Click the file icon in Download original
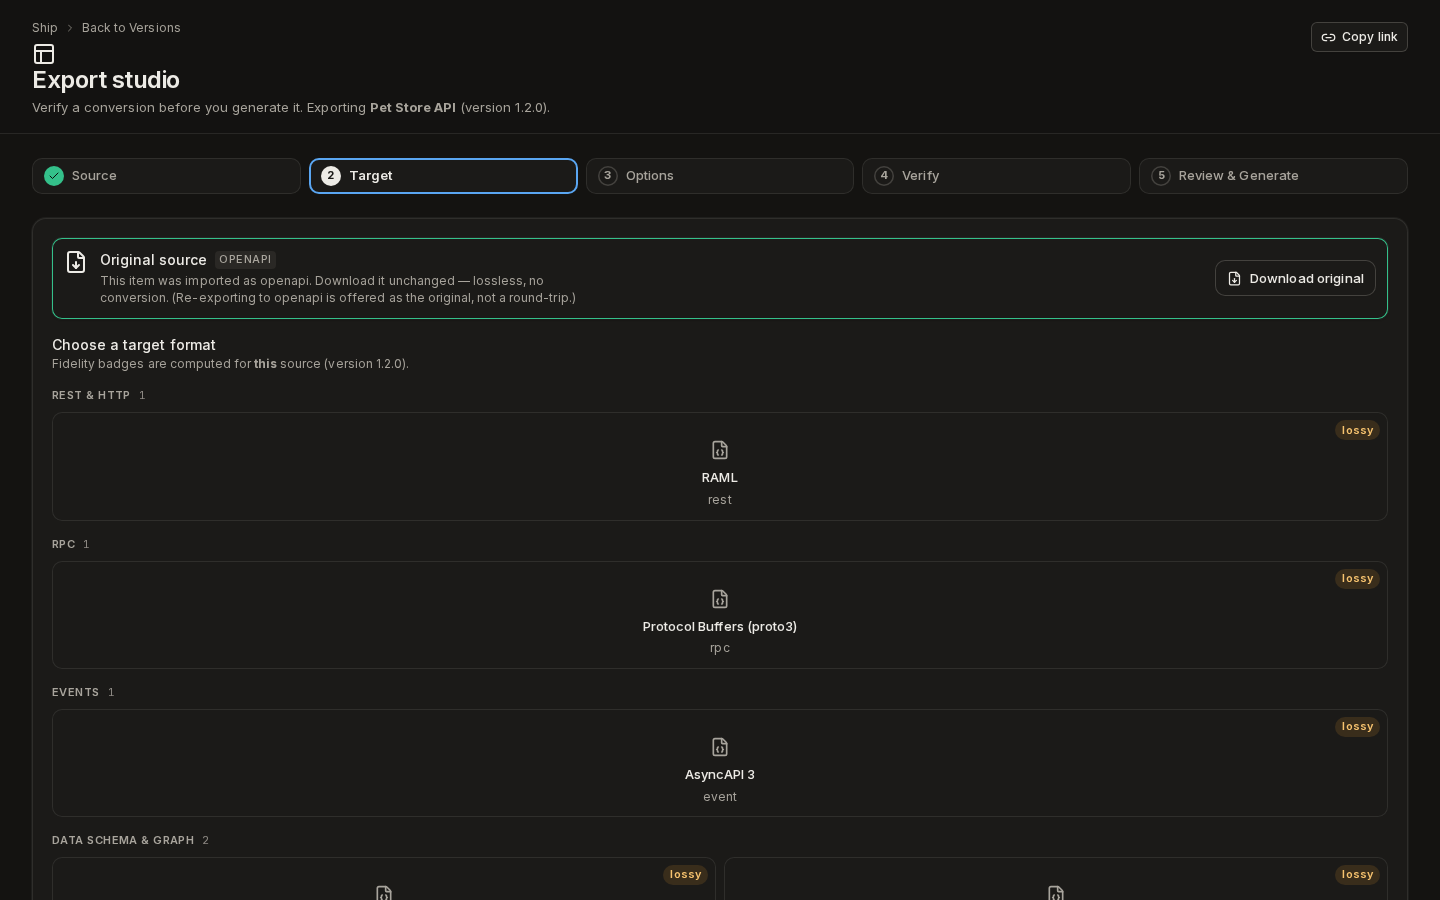 [x=1234, y=279]
